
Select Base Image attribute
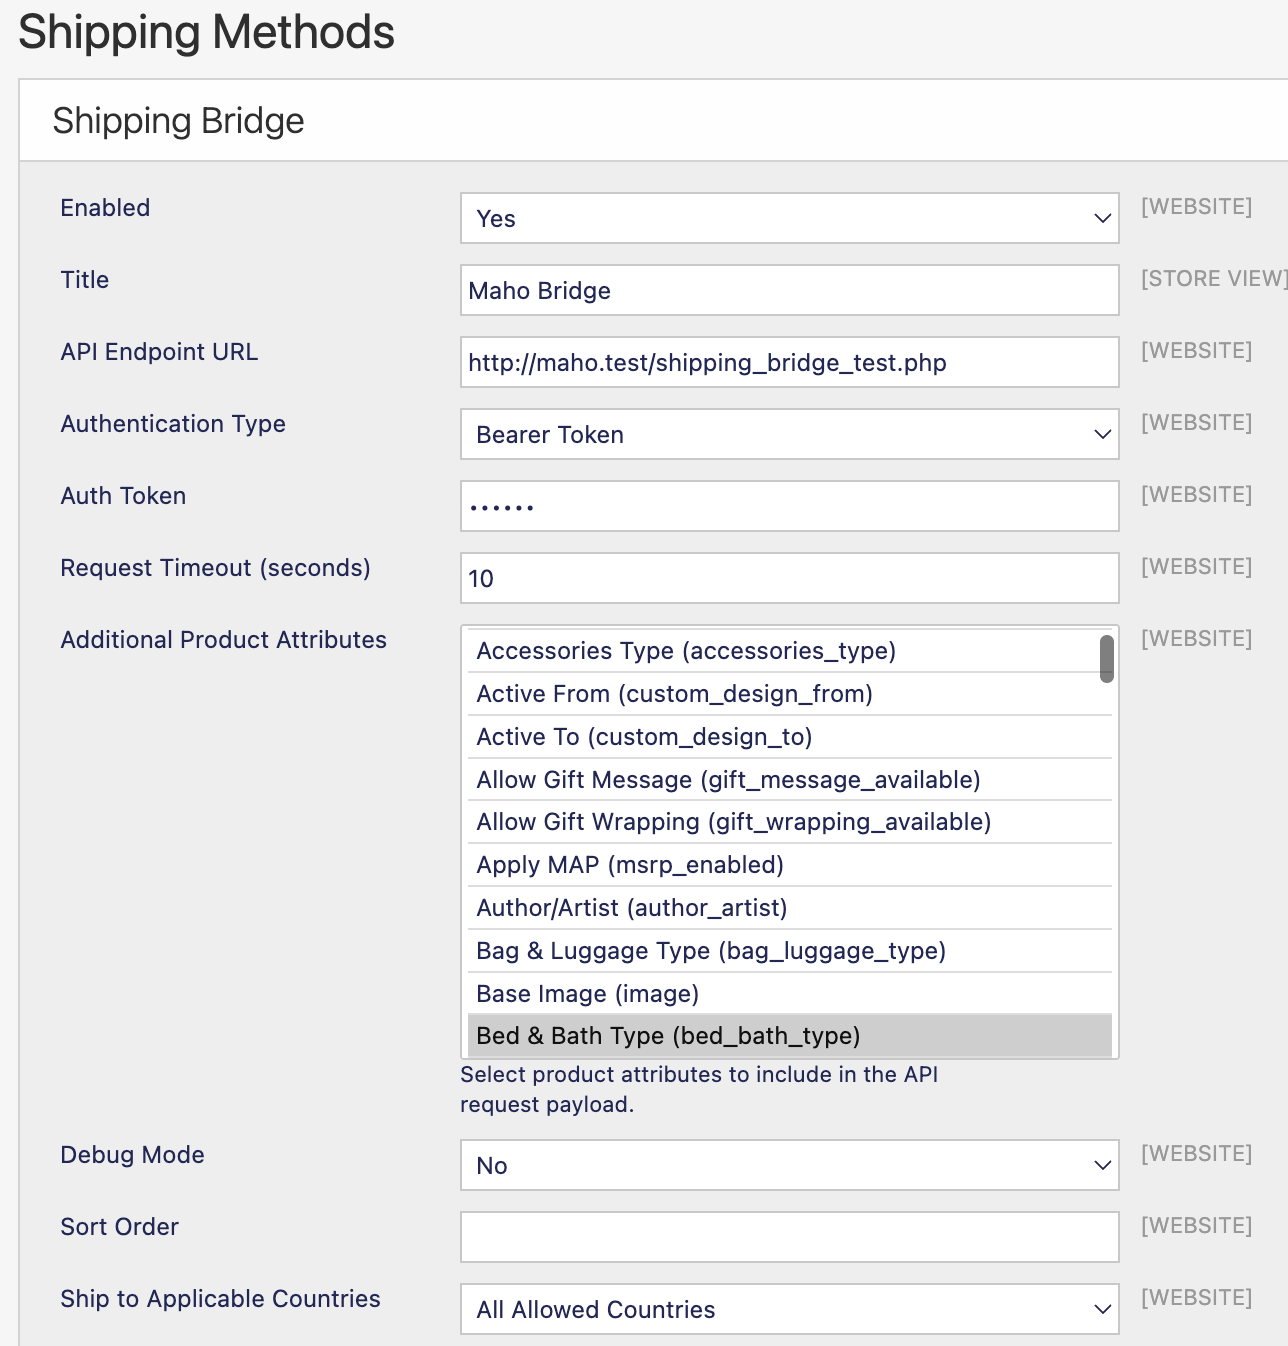point(587,993)
